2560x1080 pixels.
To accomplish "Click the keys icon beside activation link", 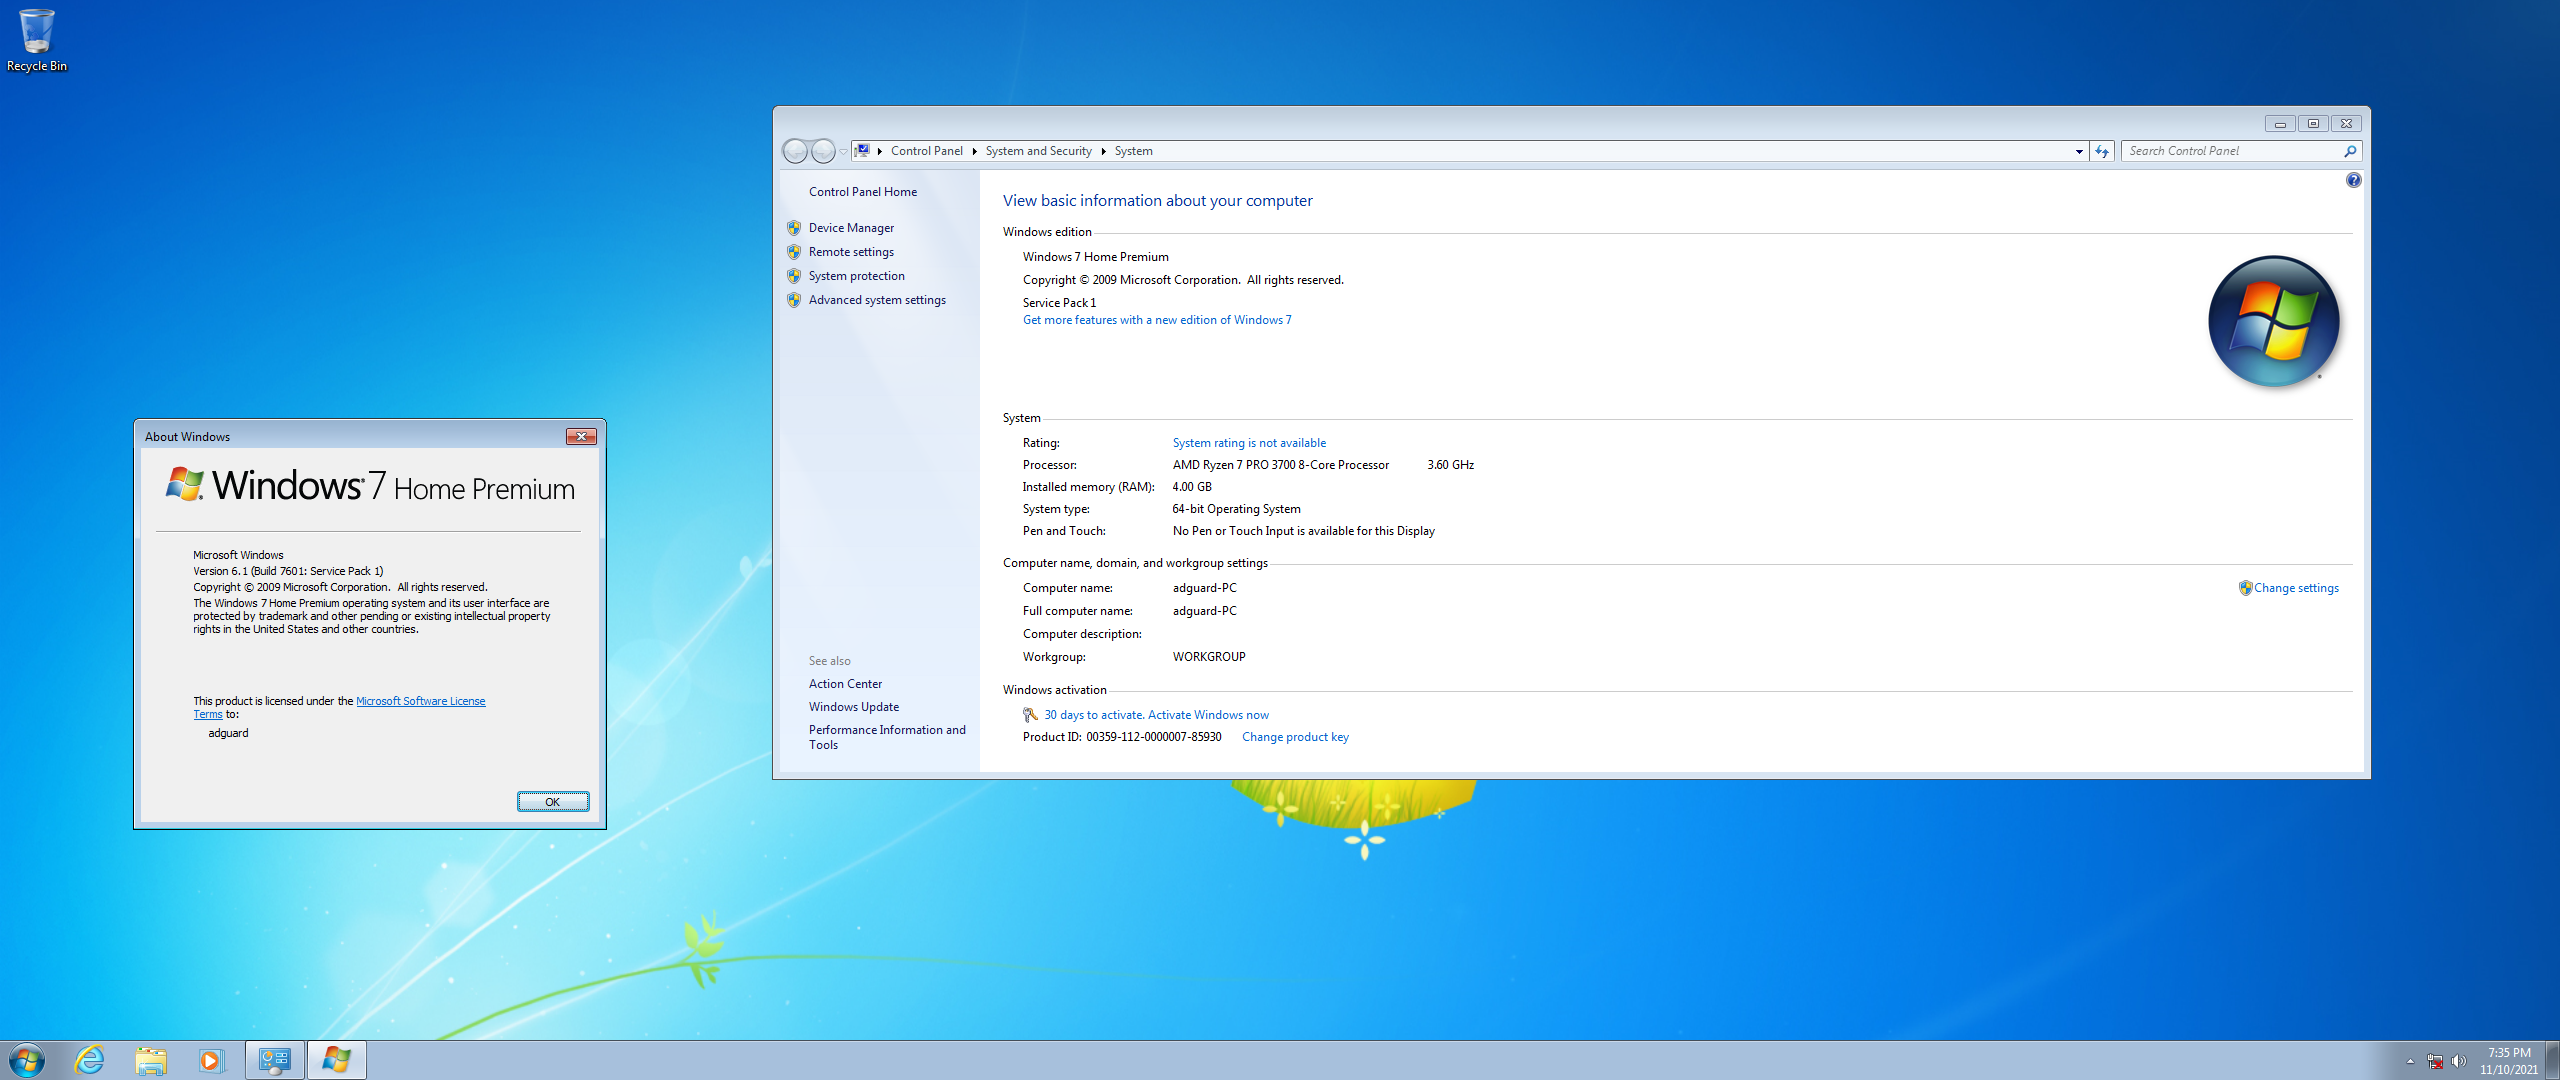I will pos(1030,715).
